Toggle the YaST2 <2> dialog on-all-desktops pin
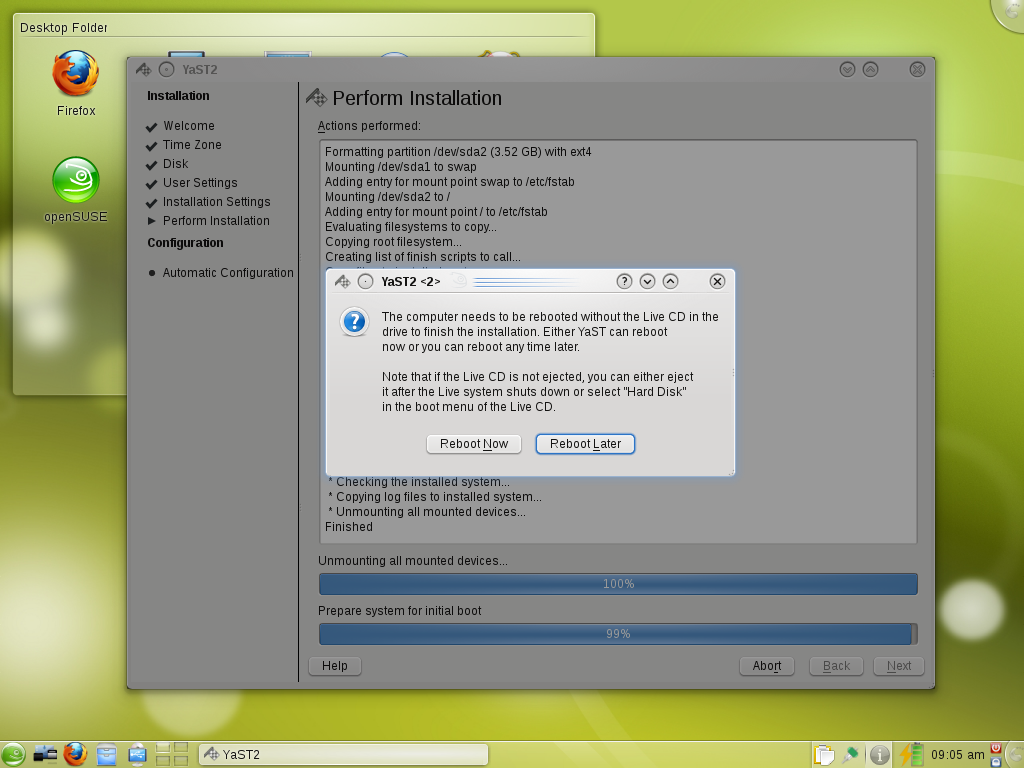Image resolution: width=1024 pixels, height=768 pixels. click(x=366, y=281)
